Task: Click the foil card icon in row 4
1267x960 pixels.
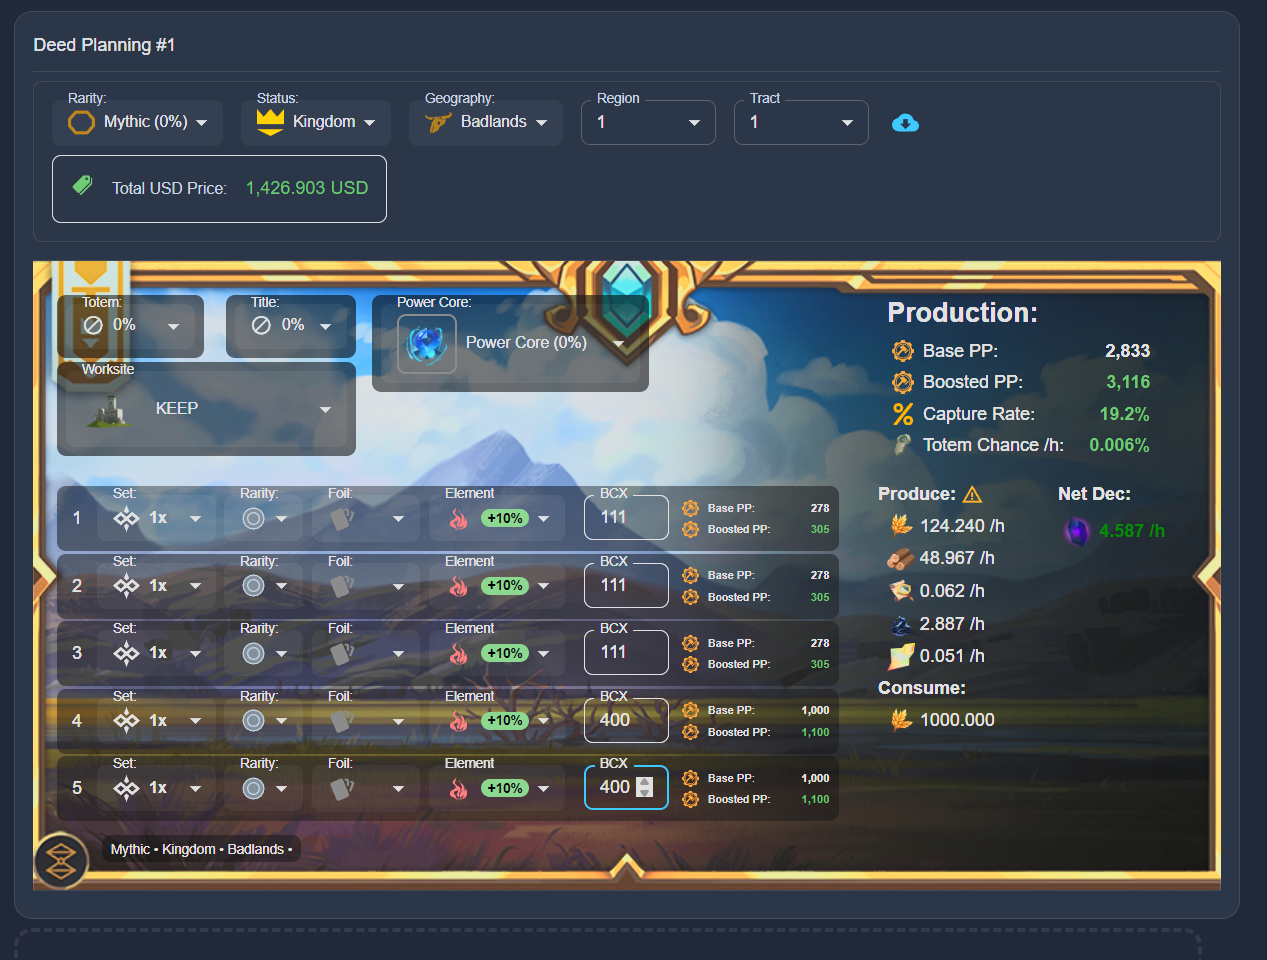Action: tap(342, 721)
